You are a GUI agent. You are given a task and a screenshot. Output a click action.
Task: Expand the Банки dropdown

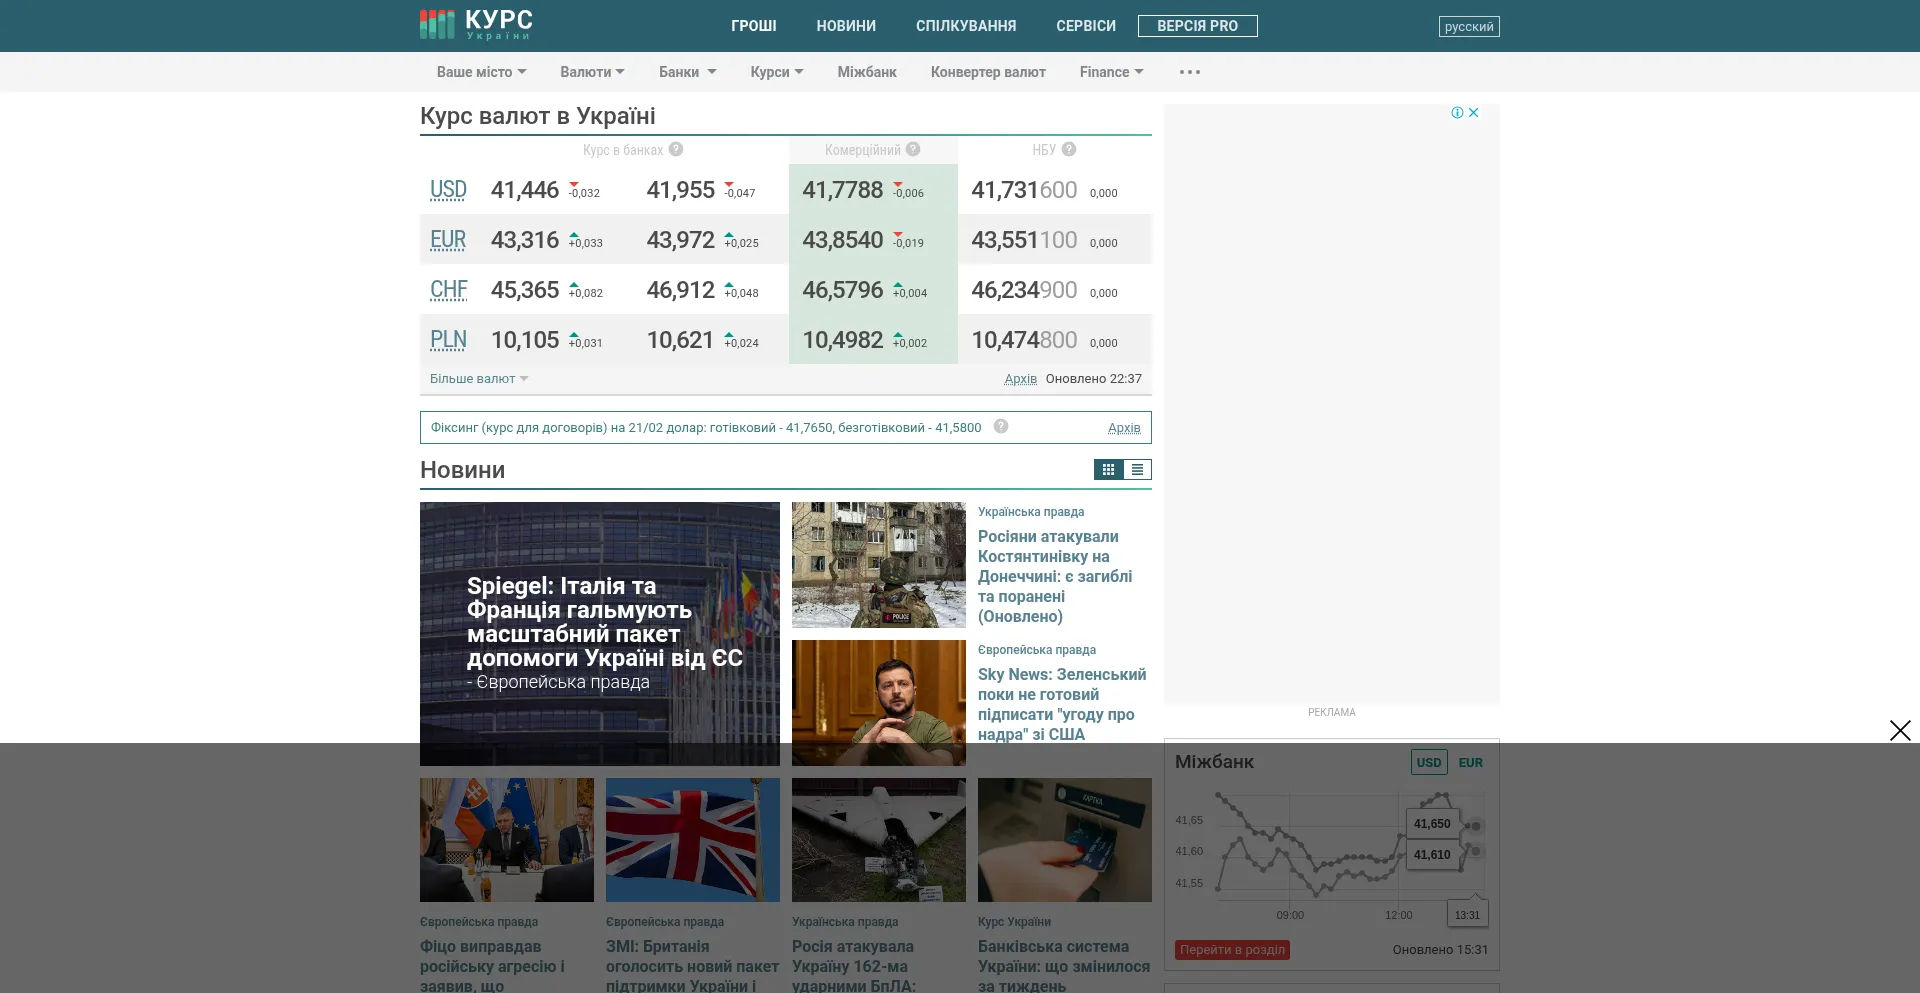[687, 72]
